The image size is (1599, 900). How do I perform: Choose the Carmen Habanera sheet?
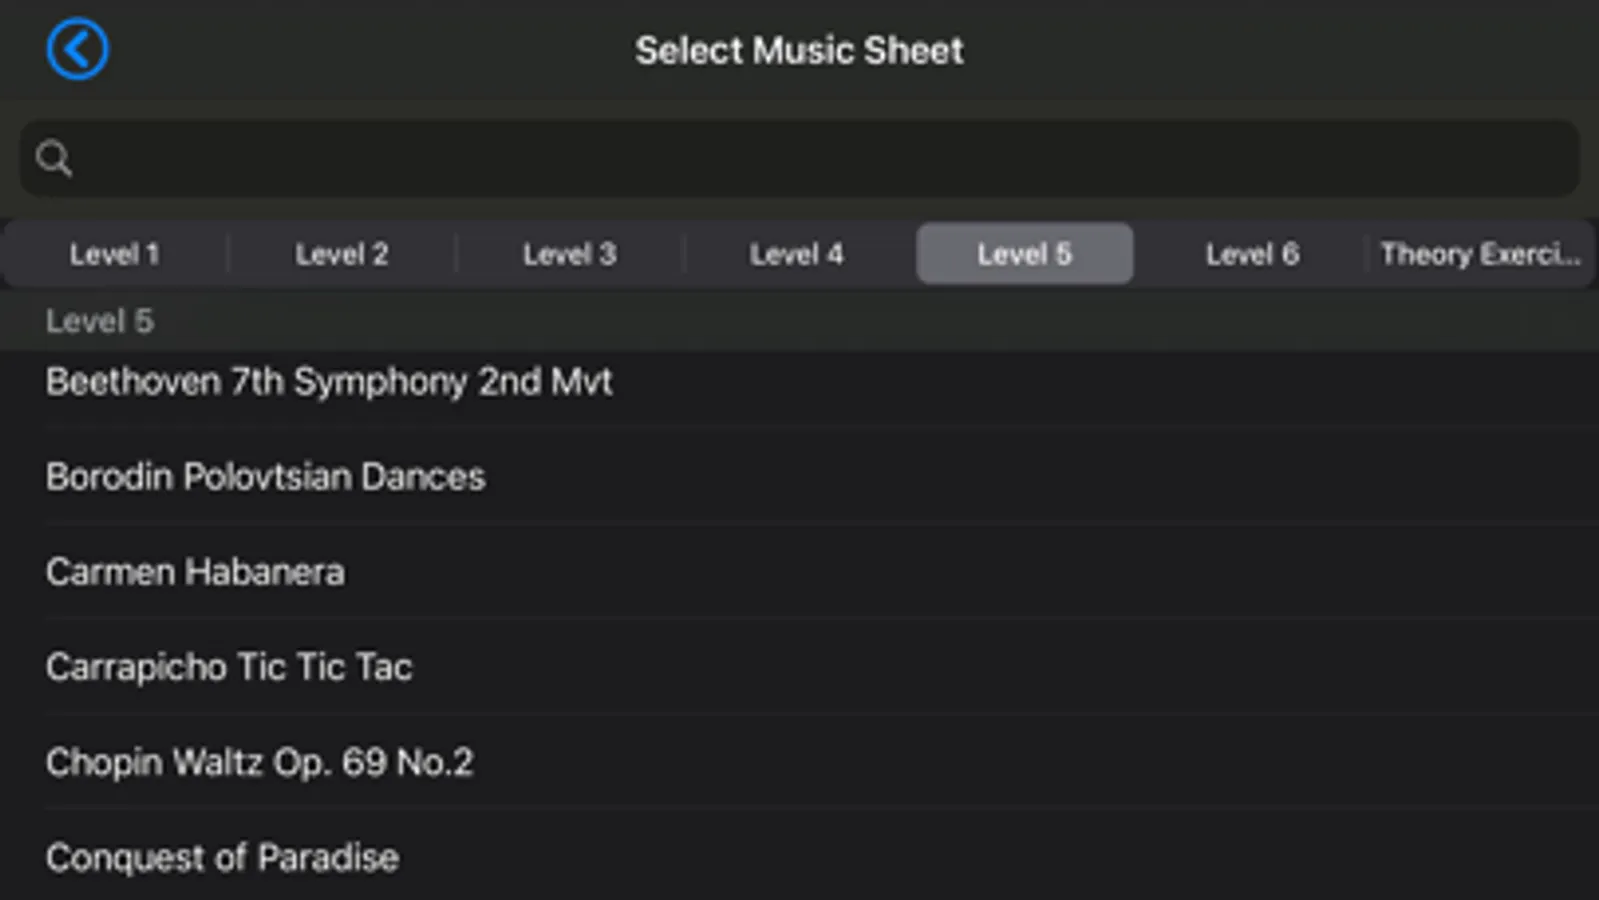tap(195, 572)
